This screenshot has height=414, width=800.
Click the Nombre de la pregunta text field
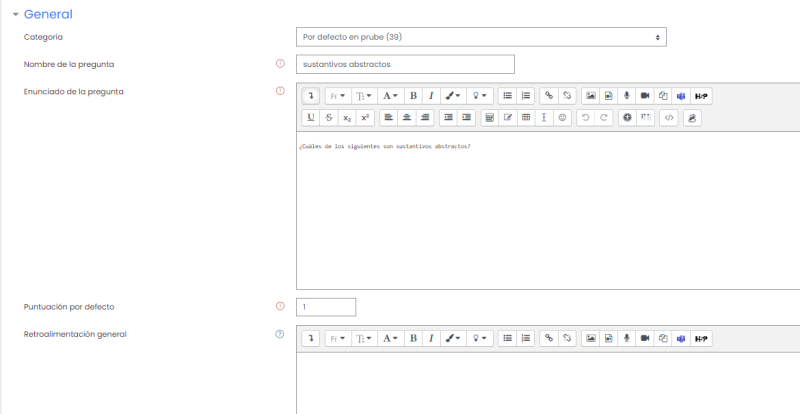click(405, 64)
